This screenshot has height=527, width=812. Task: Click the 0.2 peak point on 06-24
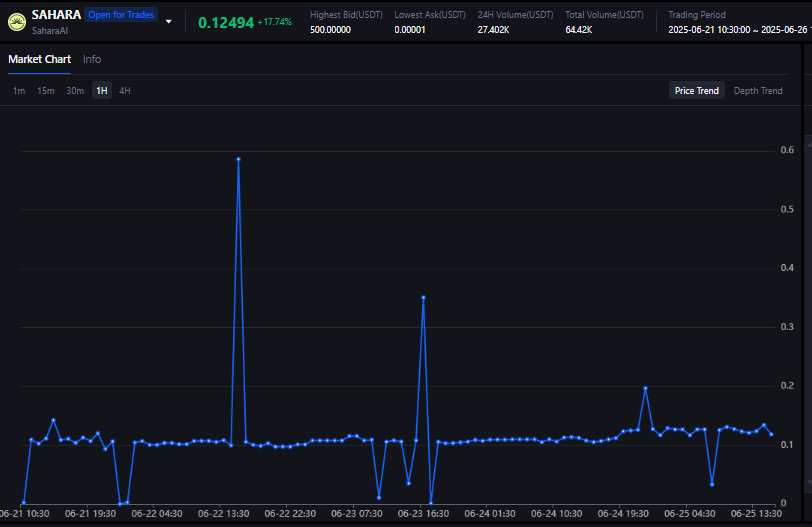point(645,388)
